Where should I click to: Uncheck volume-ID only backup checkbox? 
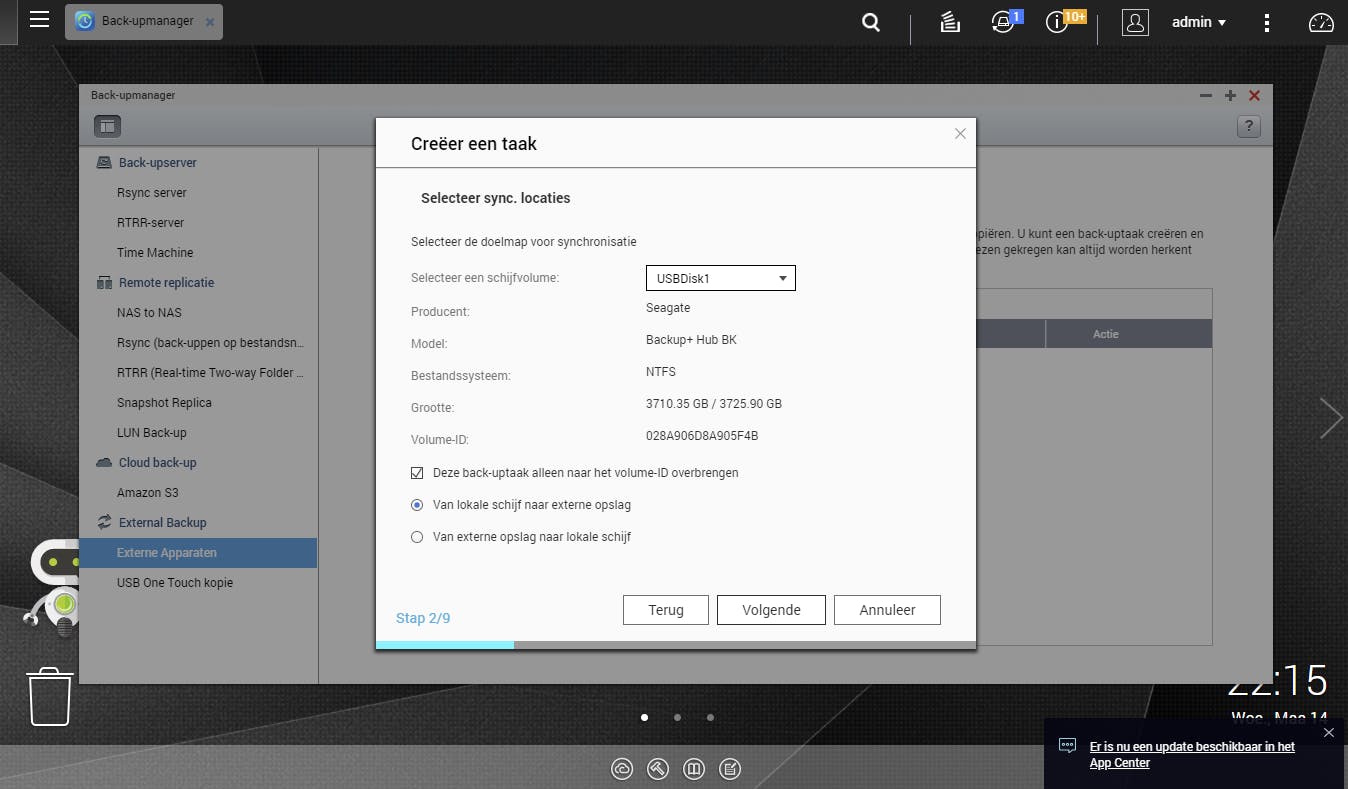[417, 473]
